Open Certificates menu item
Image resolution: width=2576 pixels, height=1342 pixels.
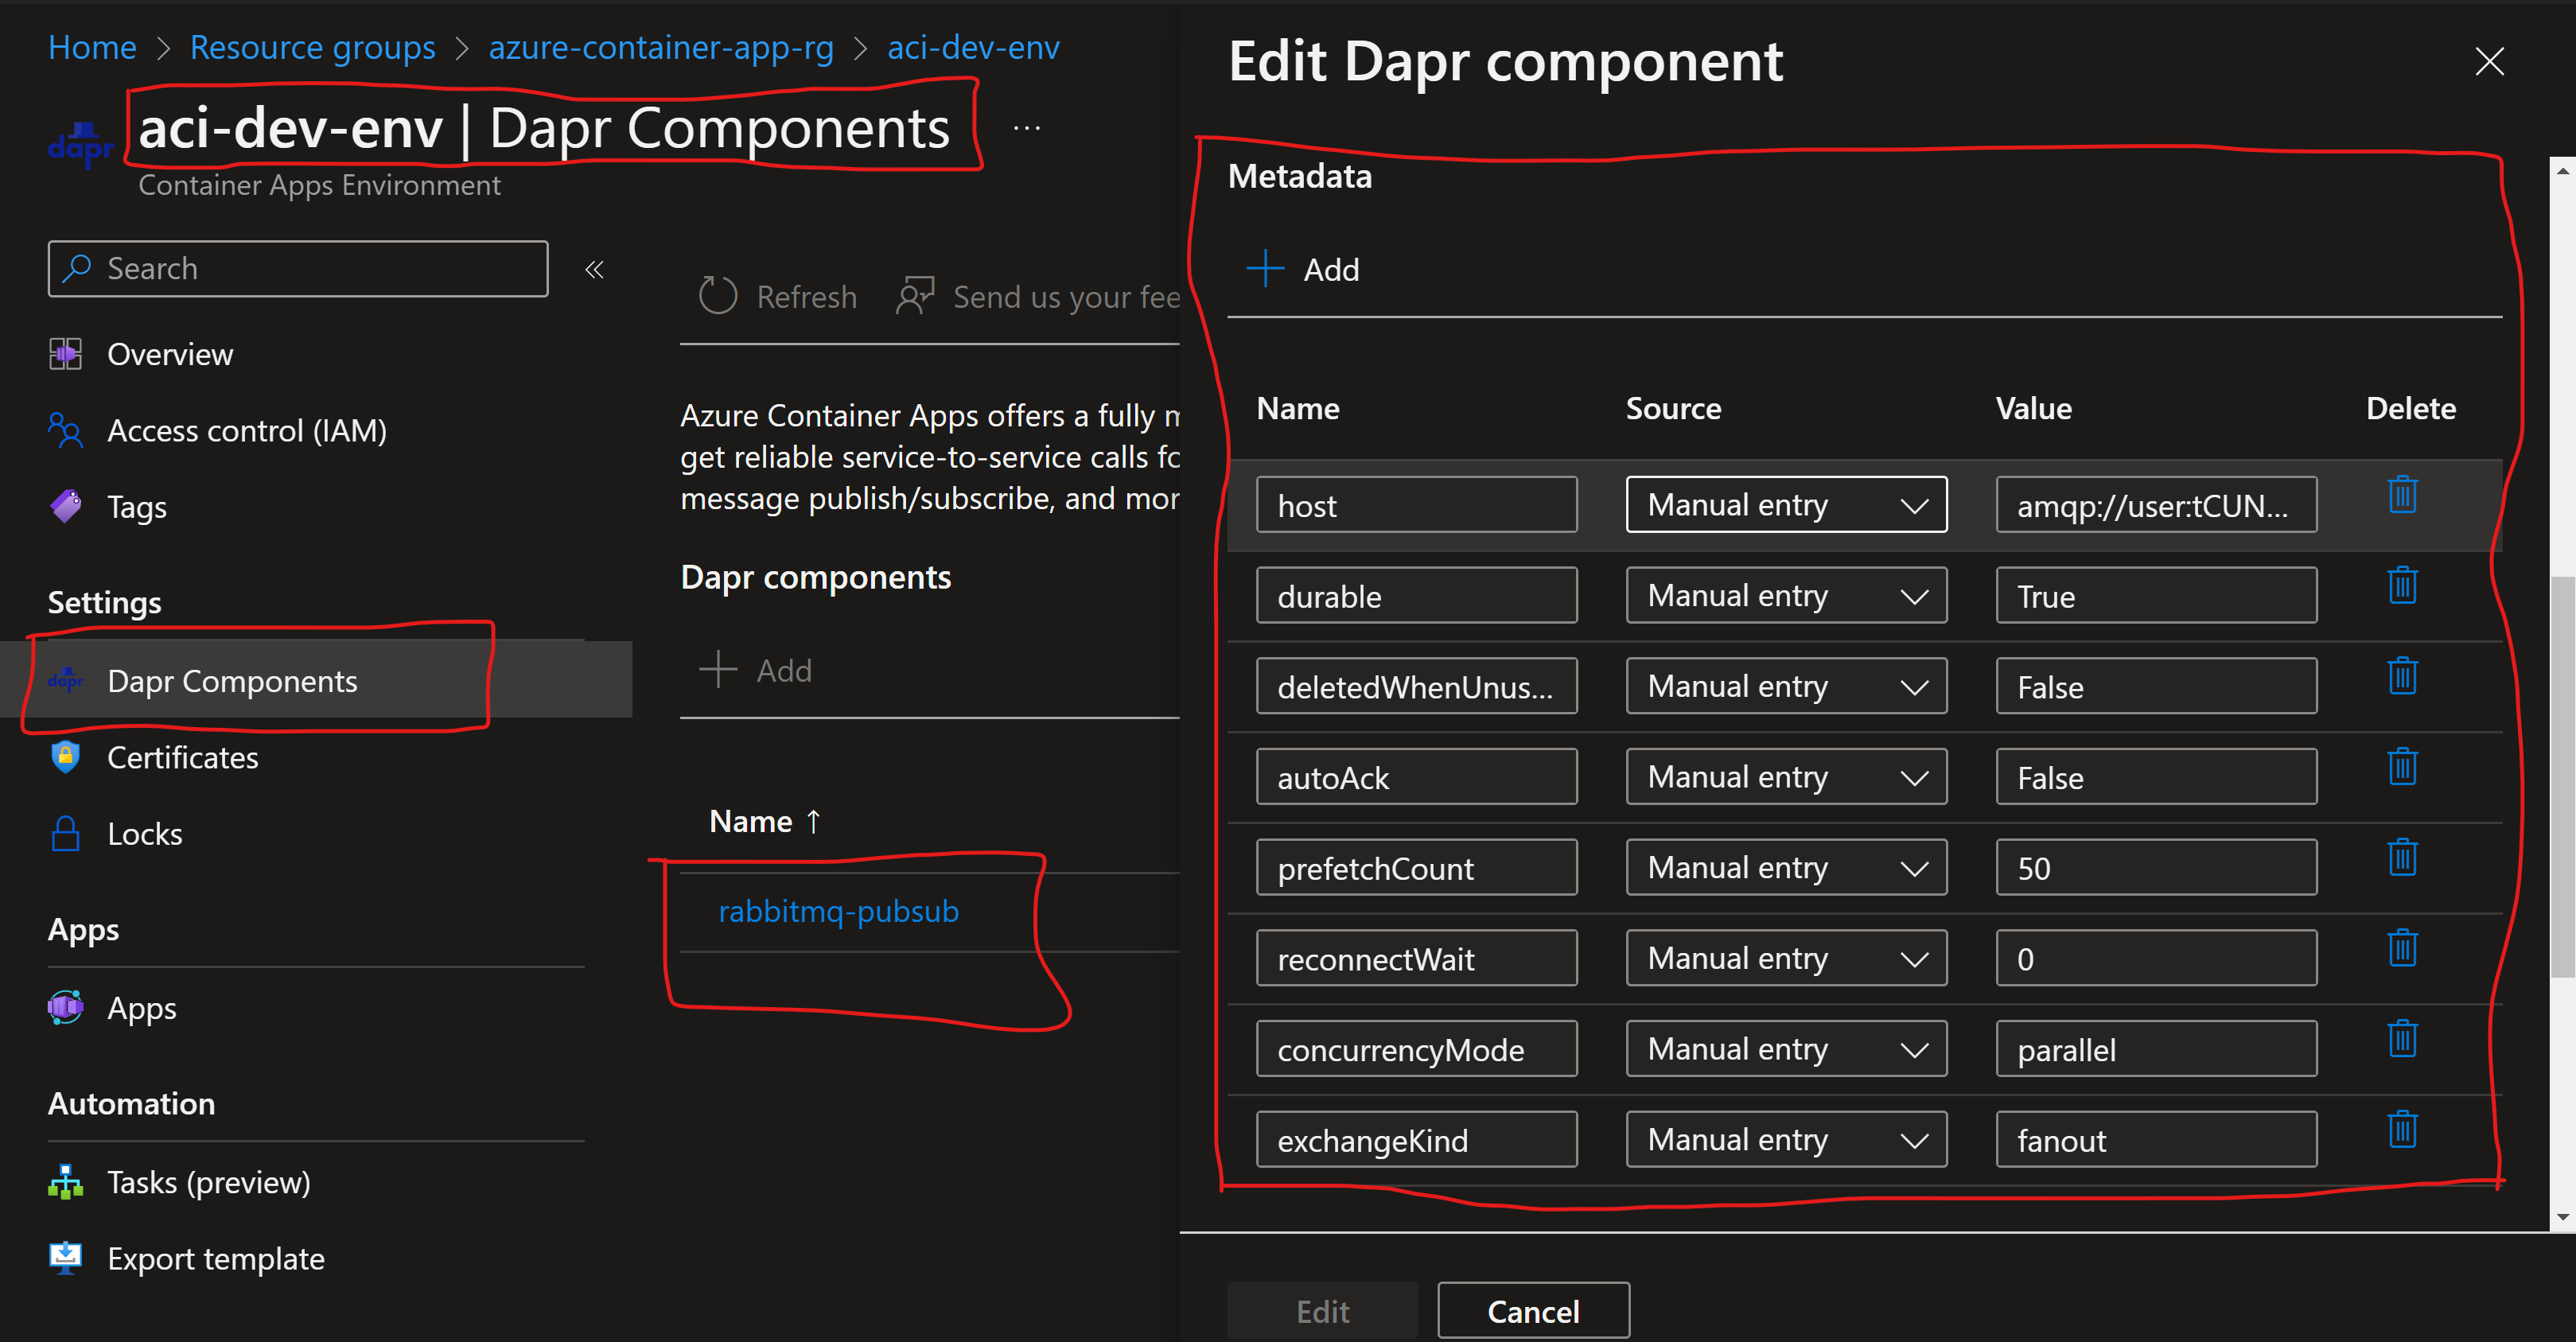(183, 757)
